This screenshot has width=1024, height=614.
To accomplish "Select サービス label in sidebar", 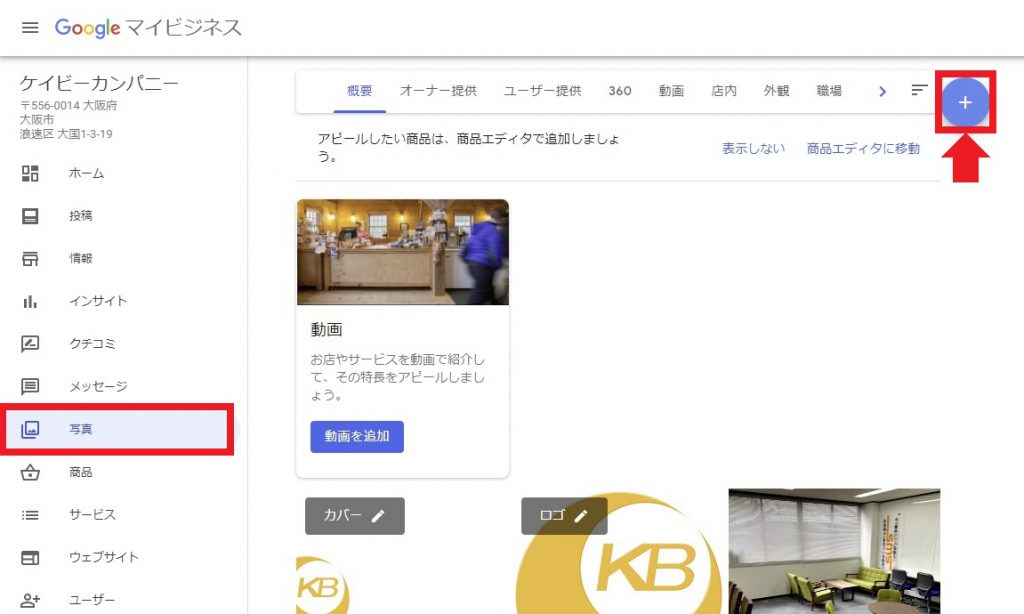I will [x=92, y=515].
